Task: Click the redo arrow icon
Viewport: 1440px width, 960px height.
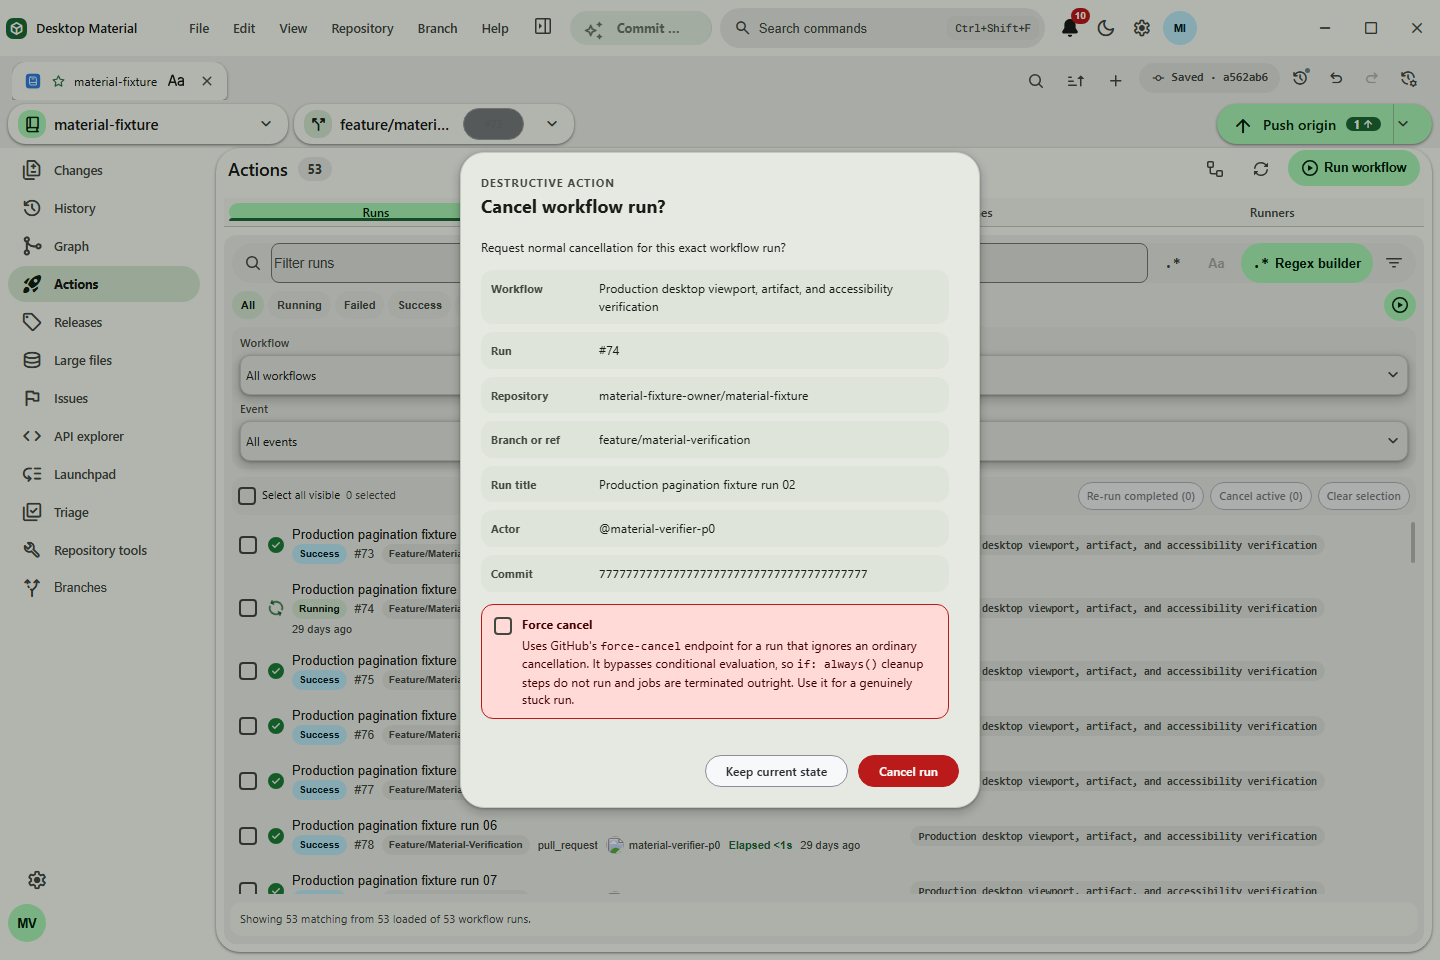Action: pos(1372,77)
